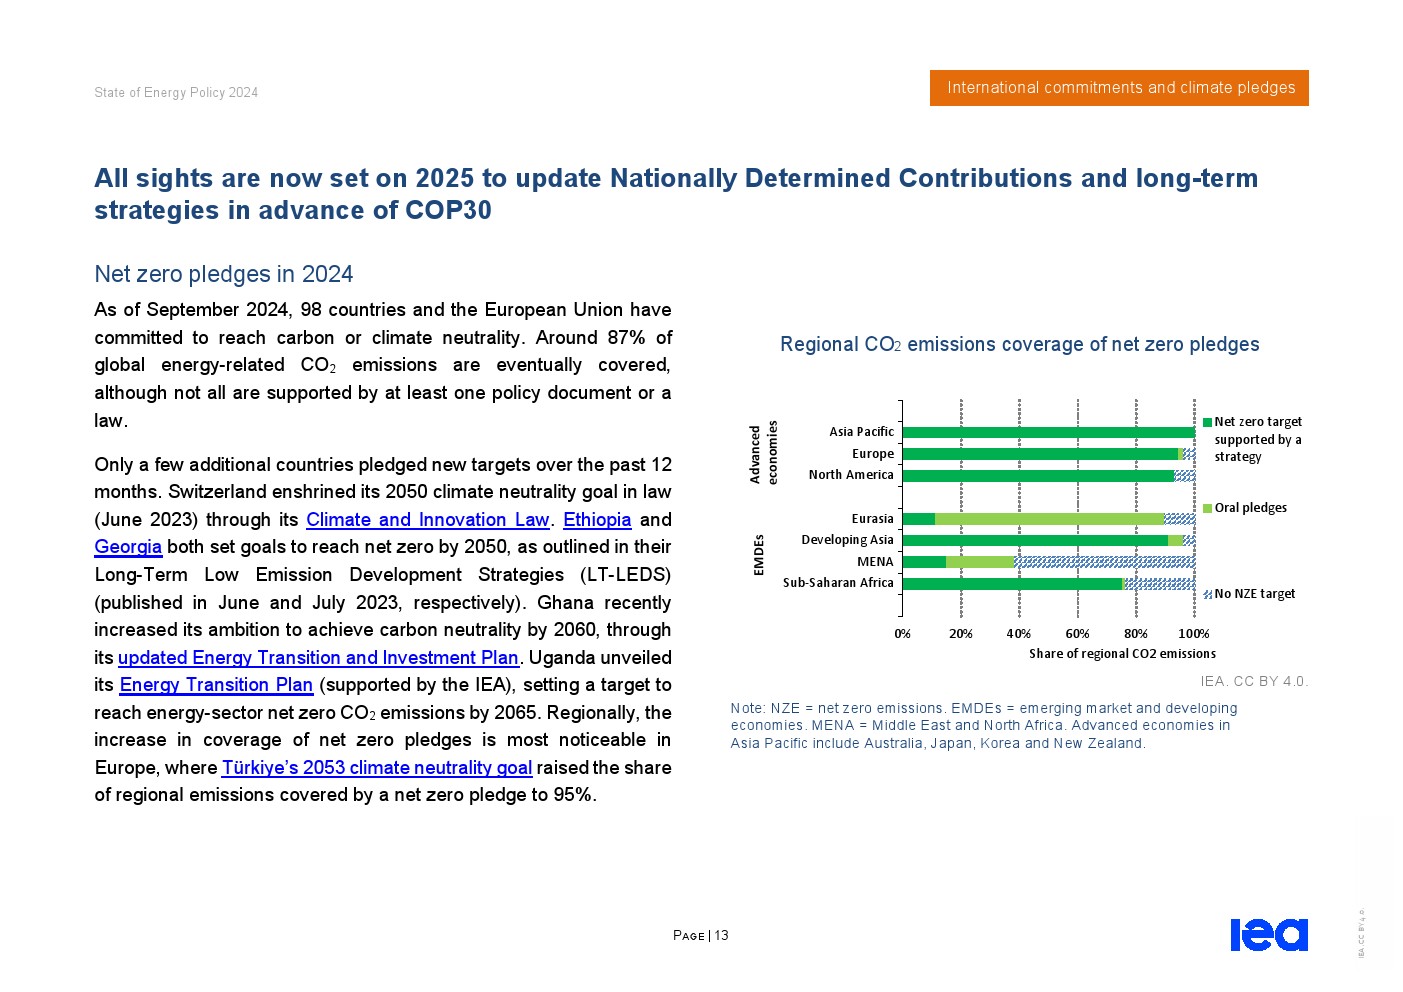
Task: Click the Page 13 number in footer
Action: pyautogui.click(x=701, y=936)
